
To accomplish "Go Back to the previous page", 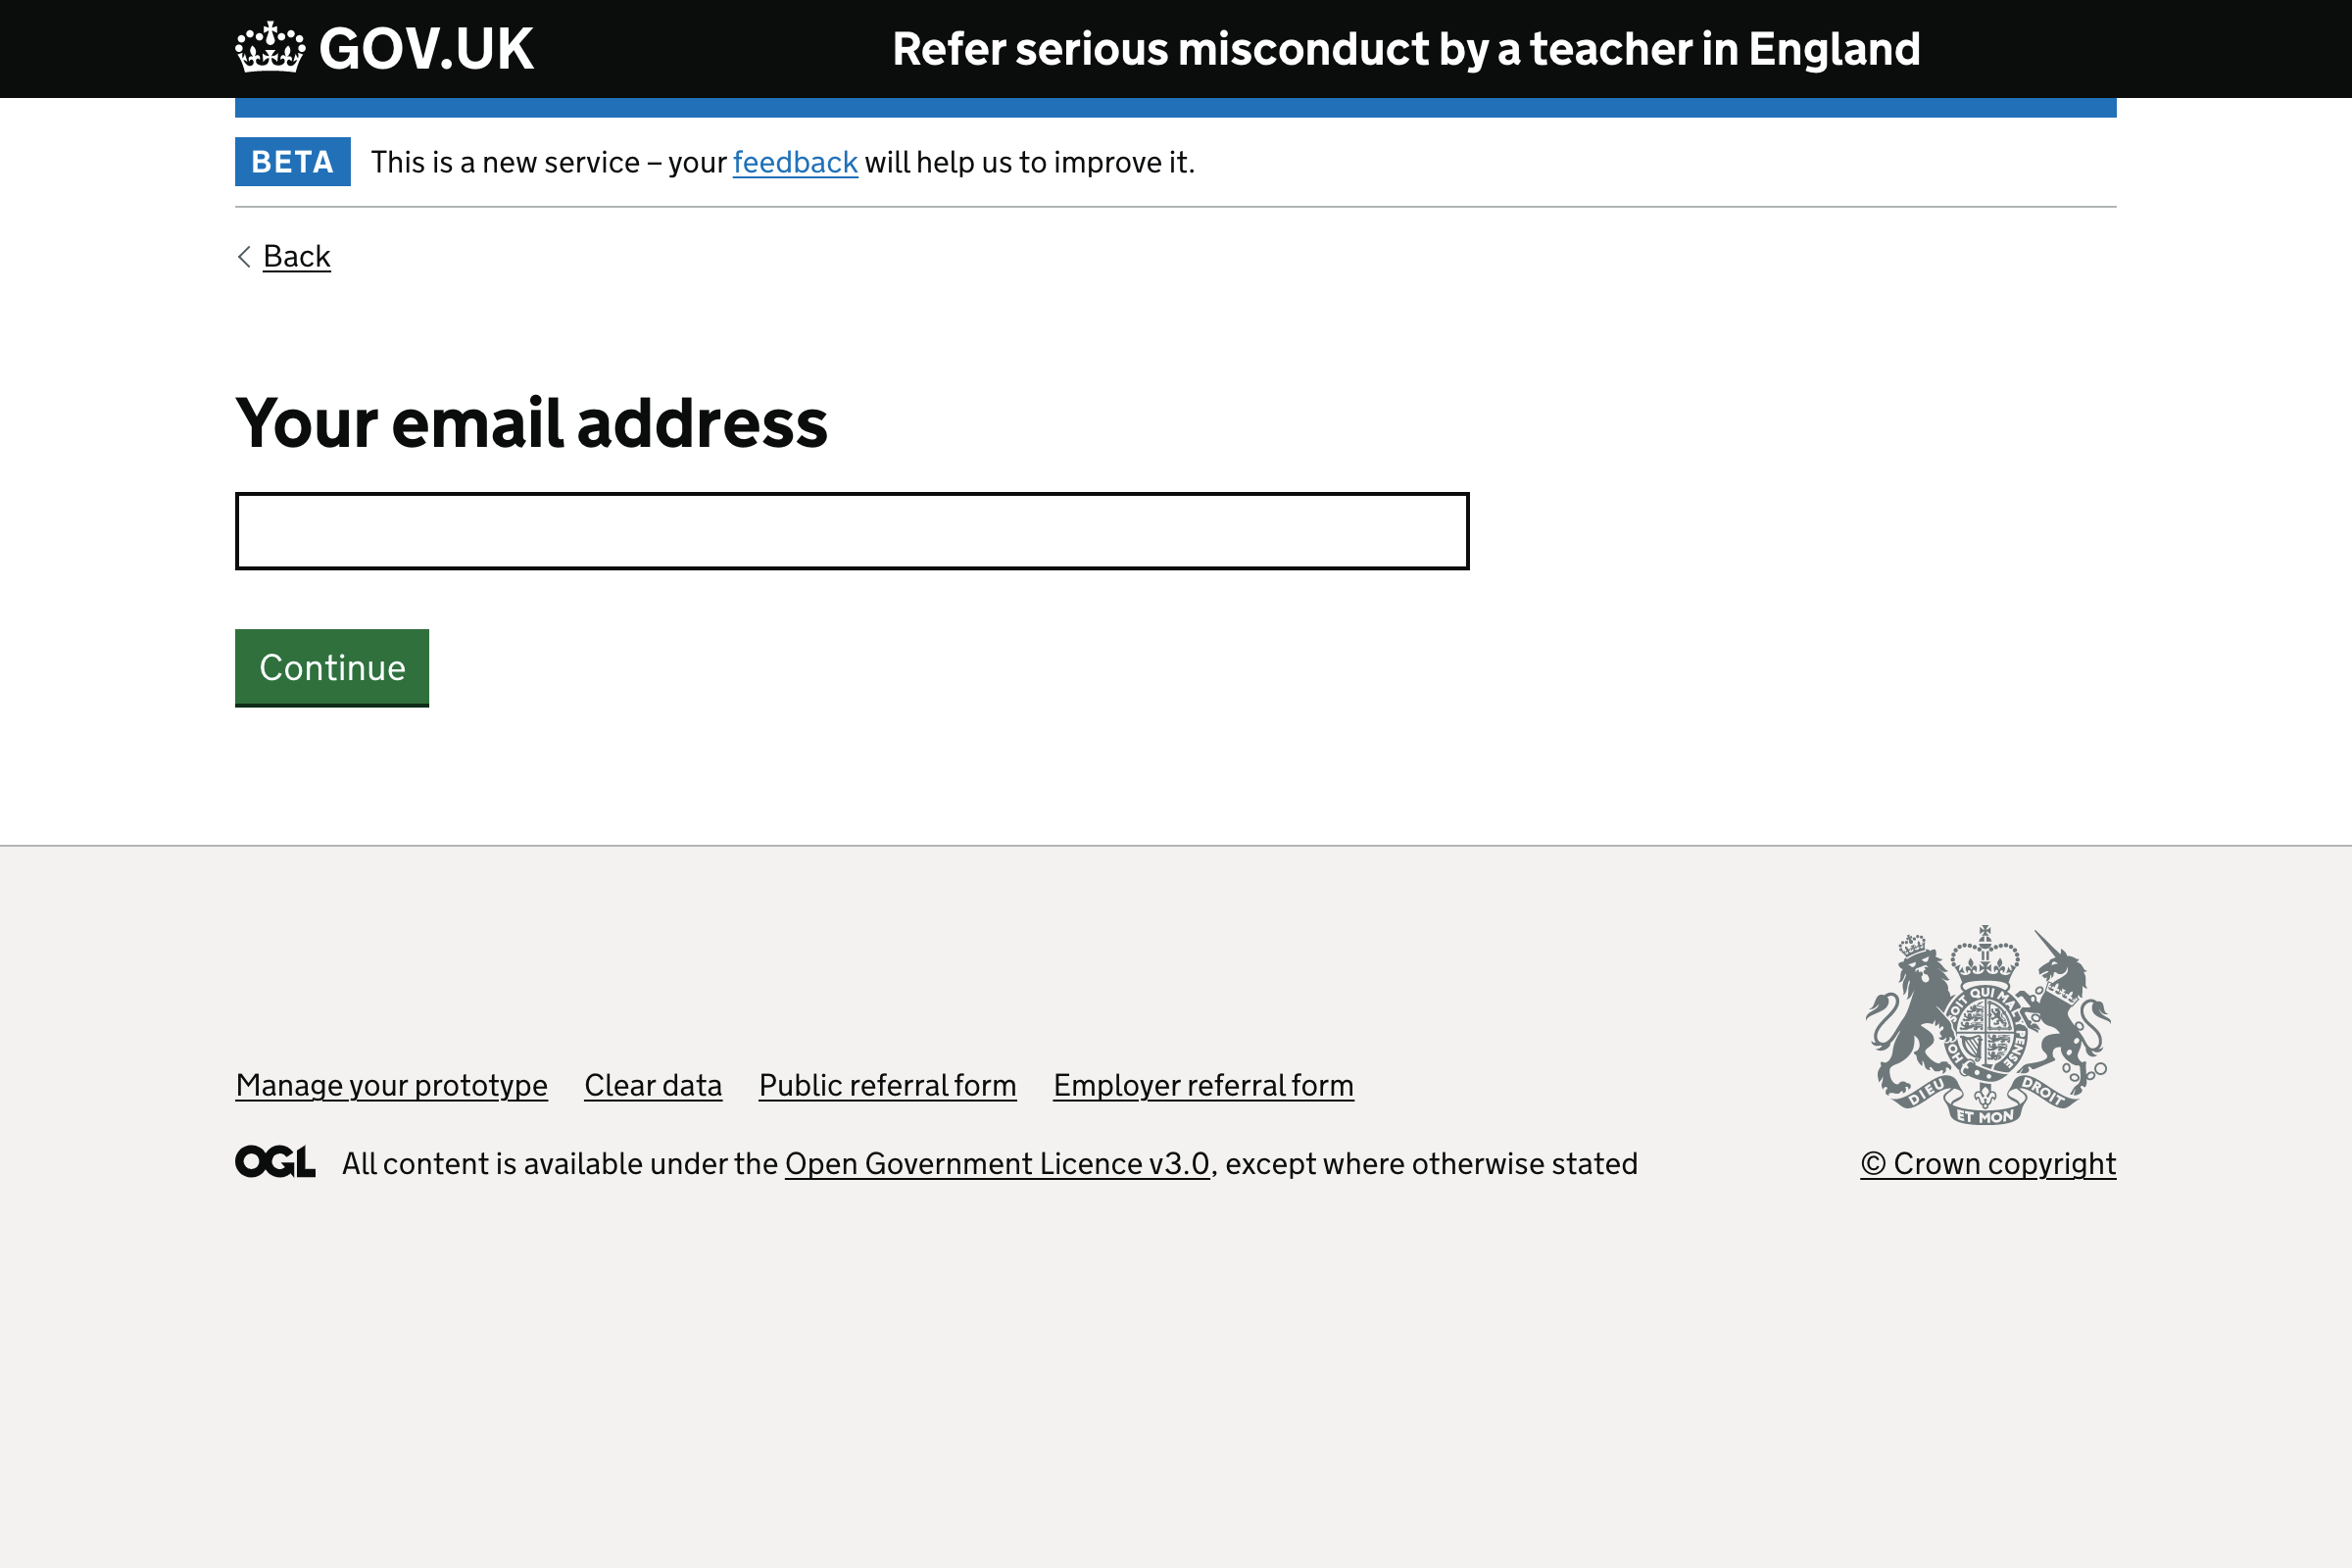I will tap(296, 257).
